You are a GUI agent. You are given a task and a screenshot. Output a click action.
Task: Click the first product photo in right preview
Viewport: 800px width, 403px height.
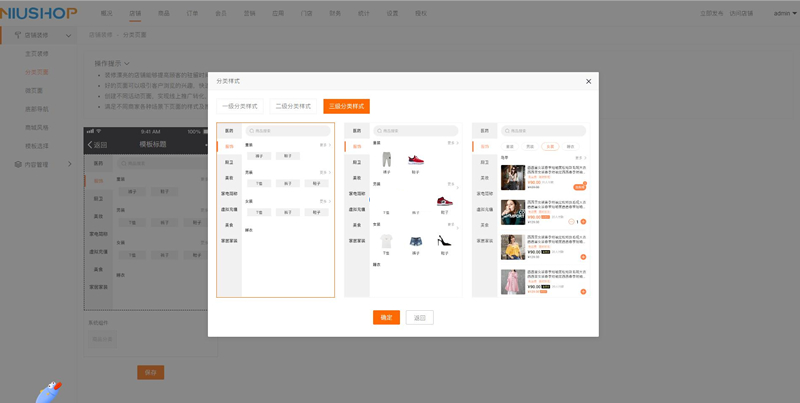[513, 177]
